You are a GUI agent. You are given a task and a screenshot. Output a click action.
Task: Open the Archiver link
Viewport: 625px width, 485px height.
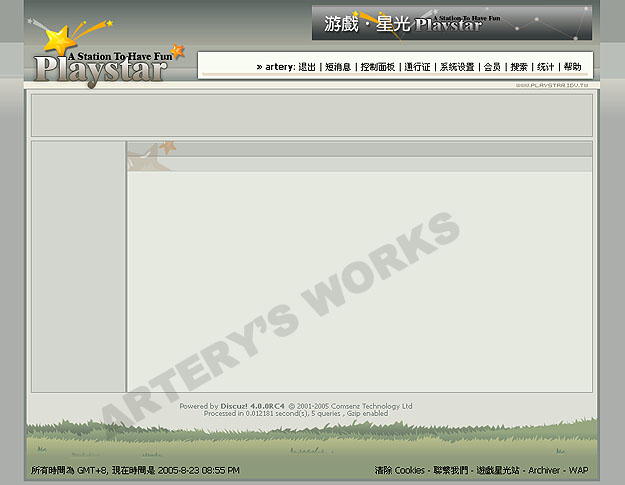point(544,470)
